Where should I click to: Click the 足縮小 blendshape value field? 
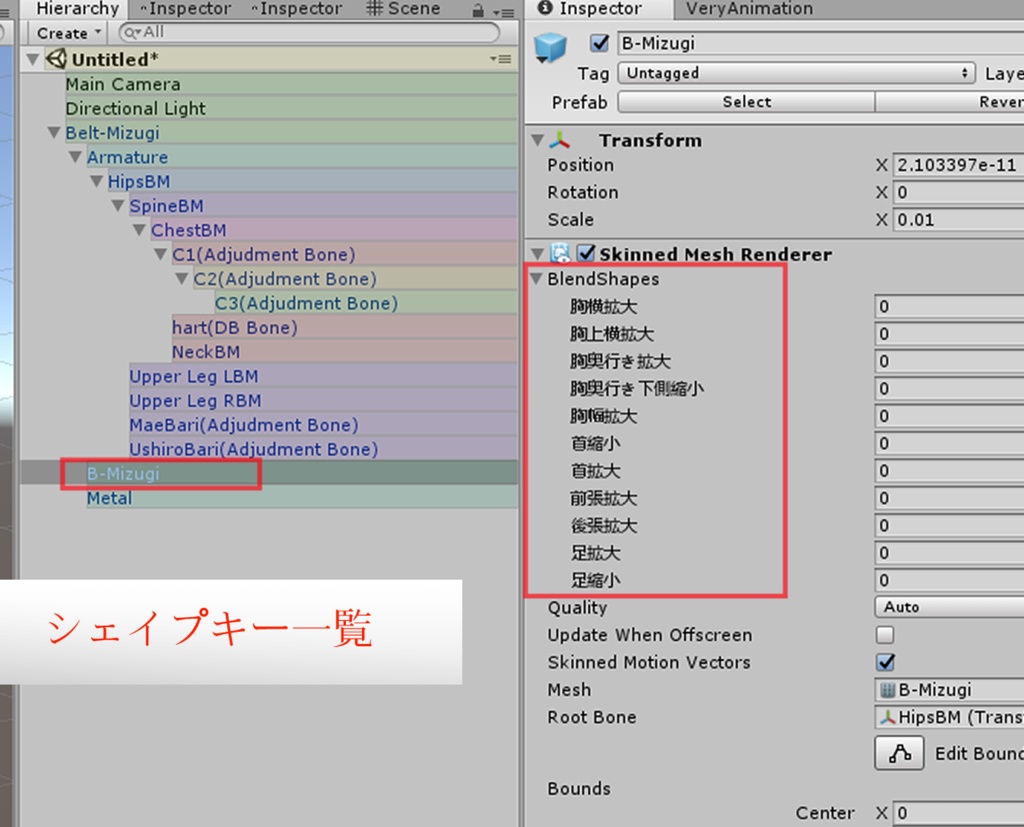950,580
